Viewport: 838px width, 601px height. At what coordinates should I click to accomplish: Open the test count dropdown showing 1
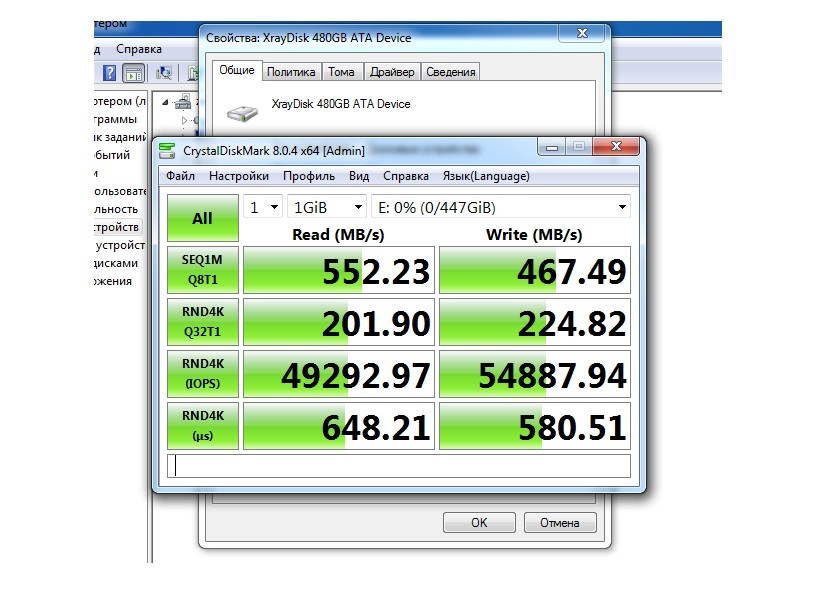[x=263, y=207]
